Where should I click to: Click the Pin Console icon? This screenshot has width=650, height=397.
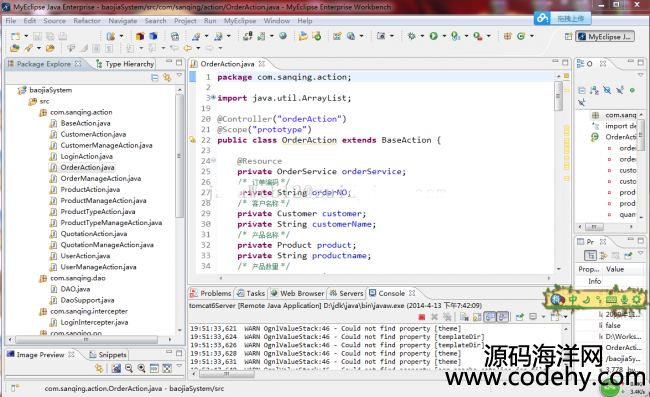coord(519,317)
